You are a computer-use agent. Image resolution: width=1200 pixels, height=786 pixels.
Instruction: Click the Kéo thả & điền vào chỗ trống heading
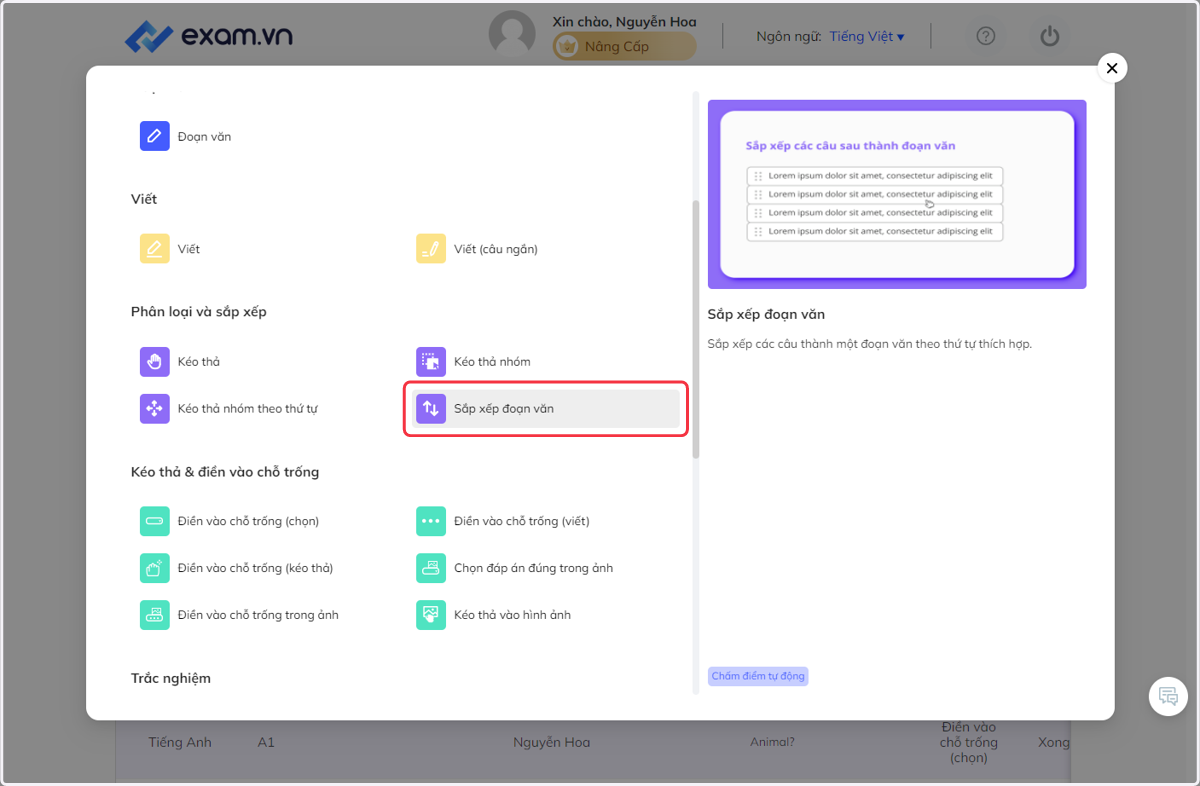click(225, 472)
